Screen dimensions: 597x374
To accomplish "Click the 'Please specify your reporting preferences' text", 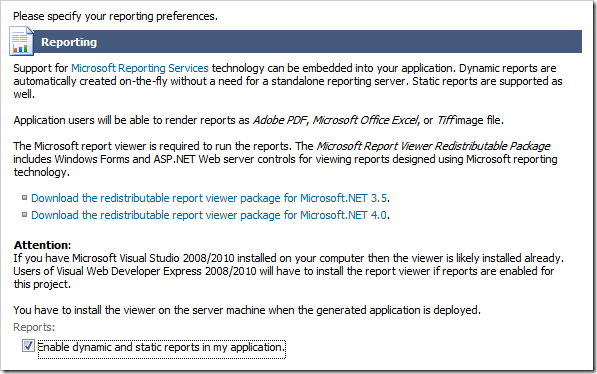I will [115, 16].
